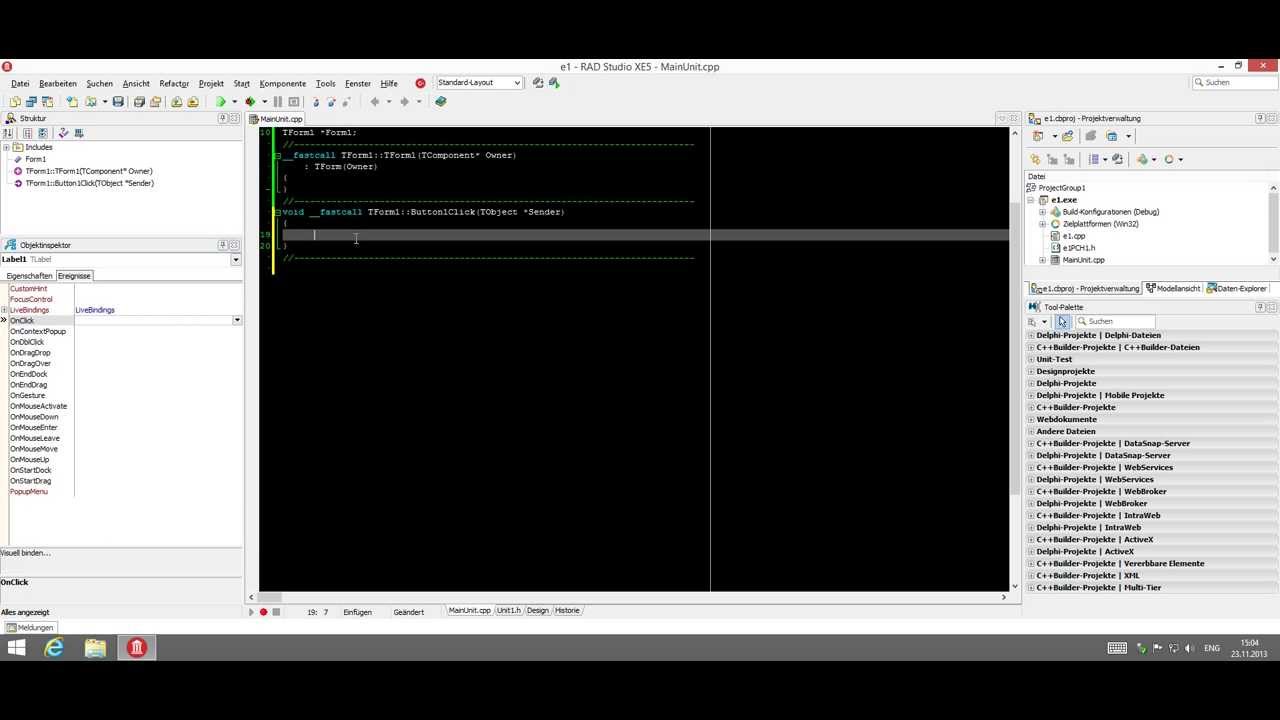Select TForm1::Button1Click in Struktur tree

click(89, 183)
